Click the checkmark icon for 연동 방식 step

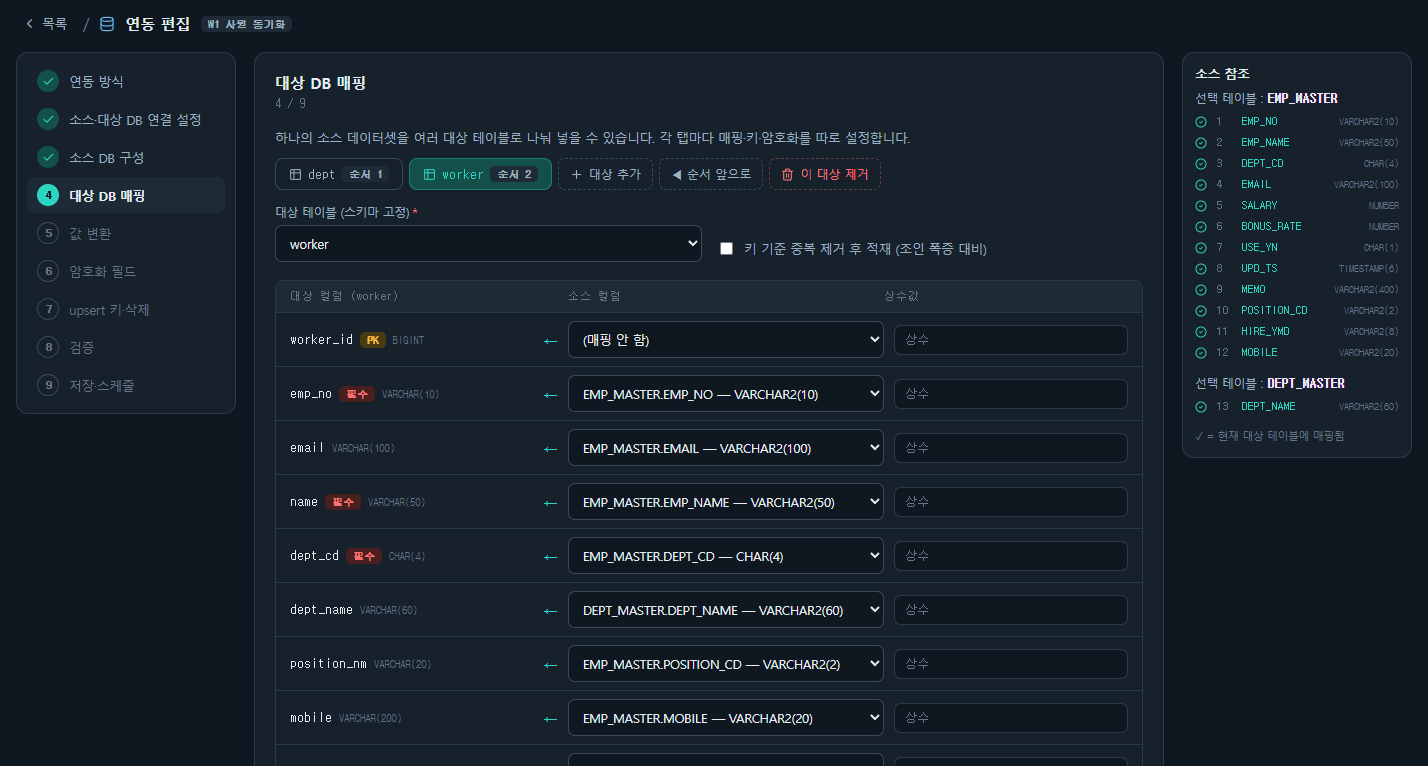(48, 81)
